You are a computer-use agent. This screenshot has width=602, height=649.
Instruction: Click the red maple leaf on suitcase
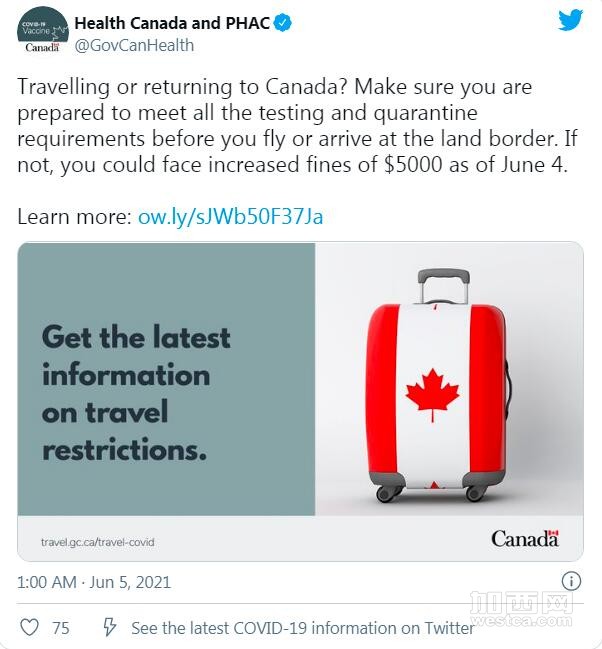tap(433, 394)
